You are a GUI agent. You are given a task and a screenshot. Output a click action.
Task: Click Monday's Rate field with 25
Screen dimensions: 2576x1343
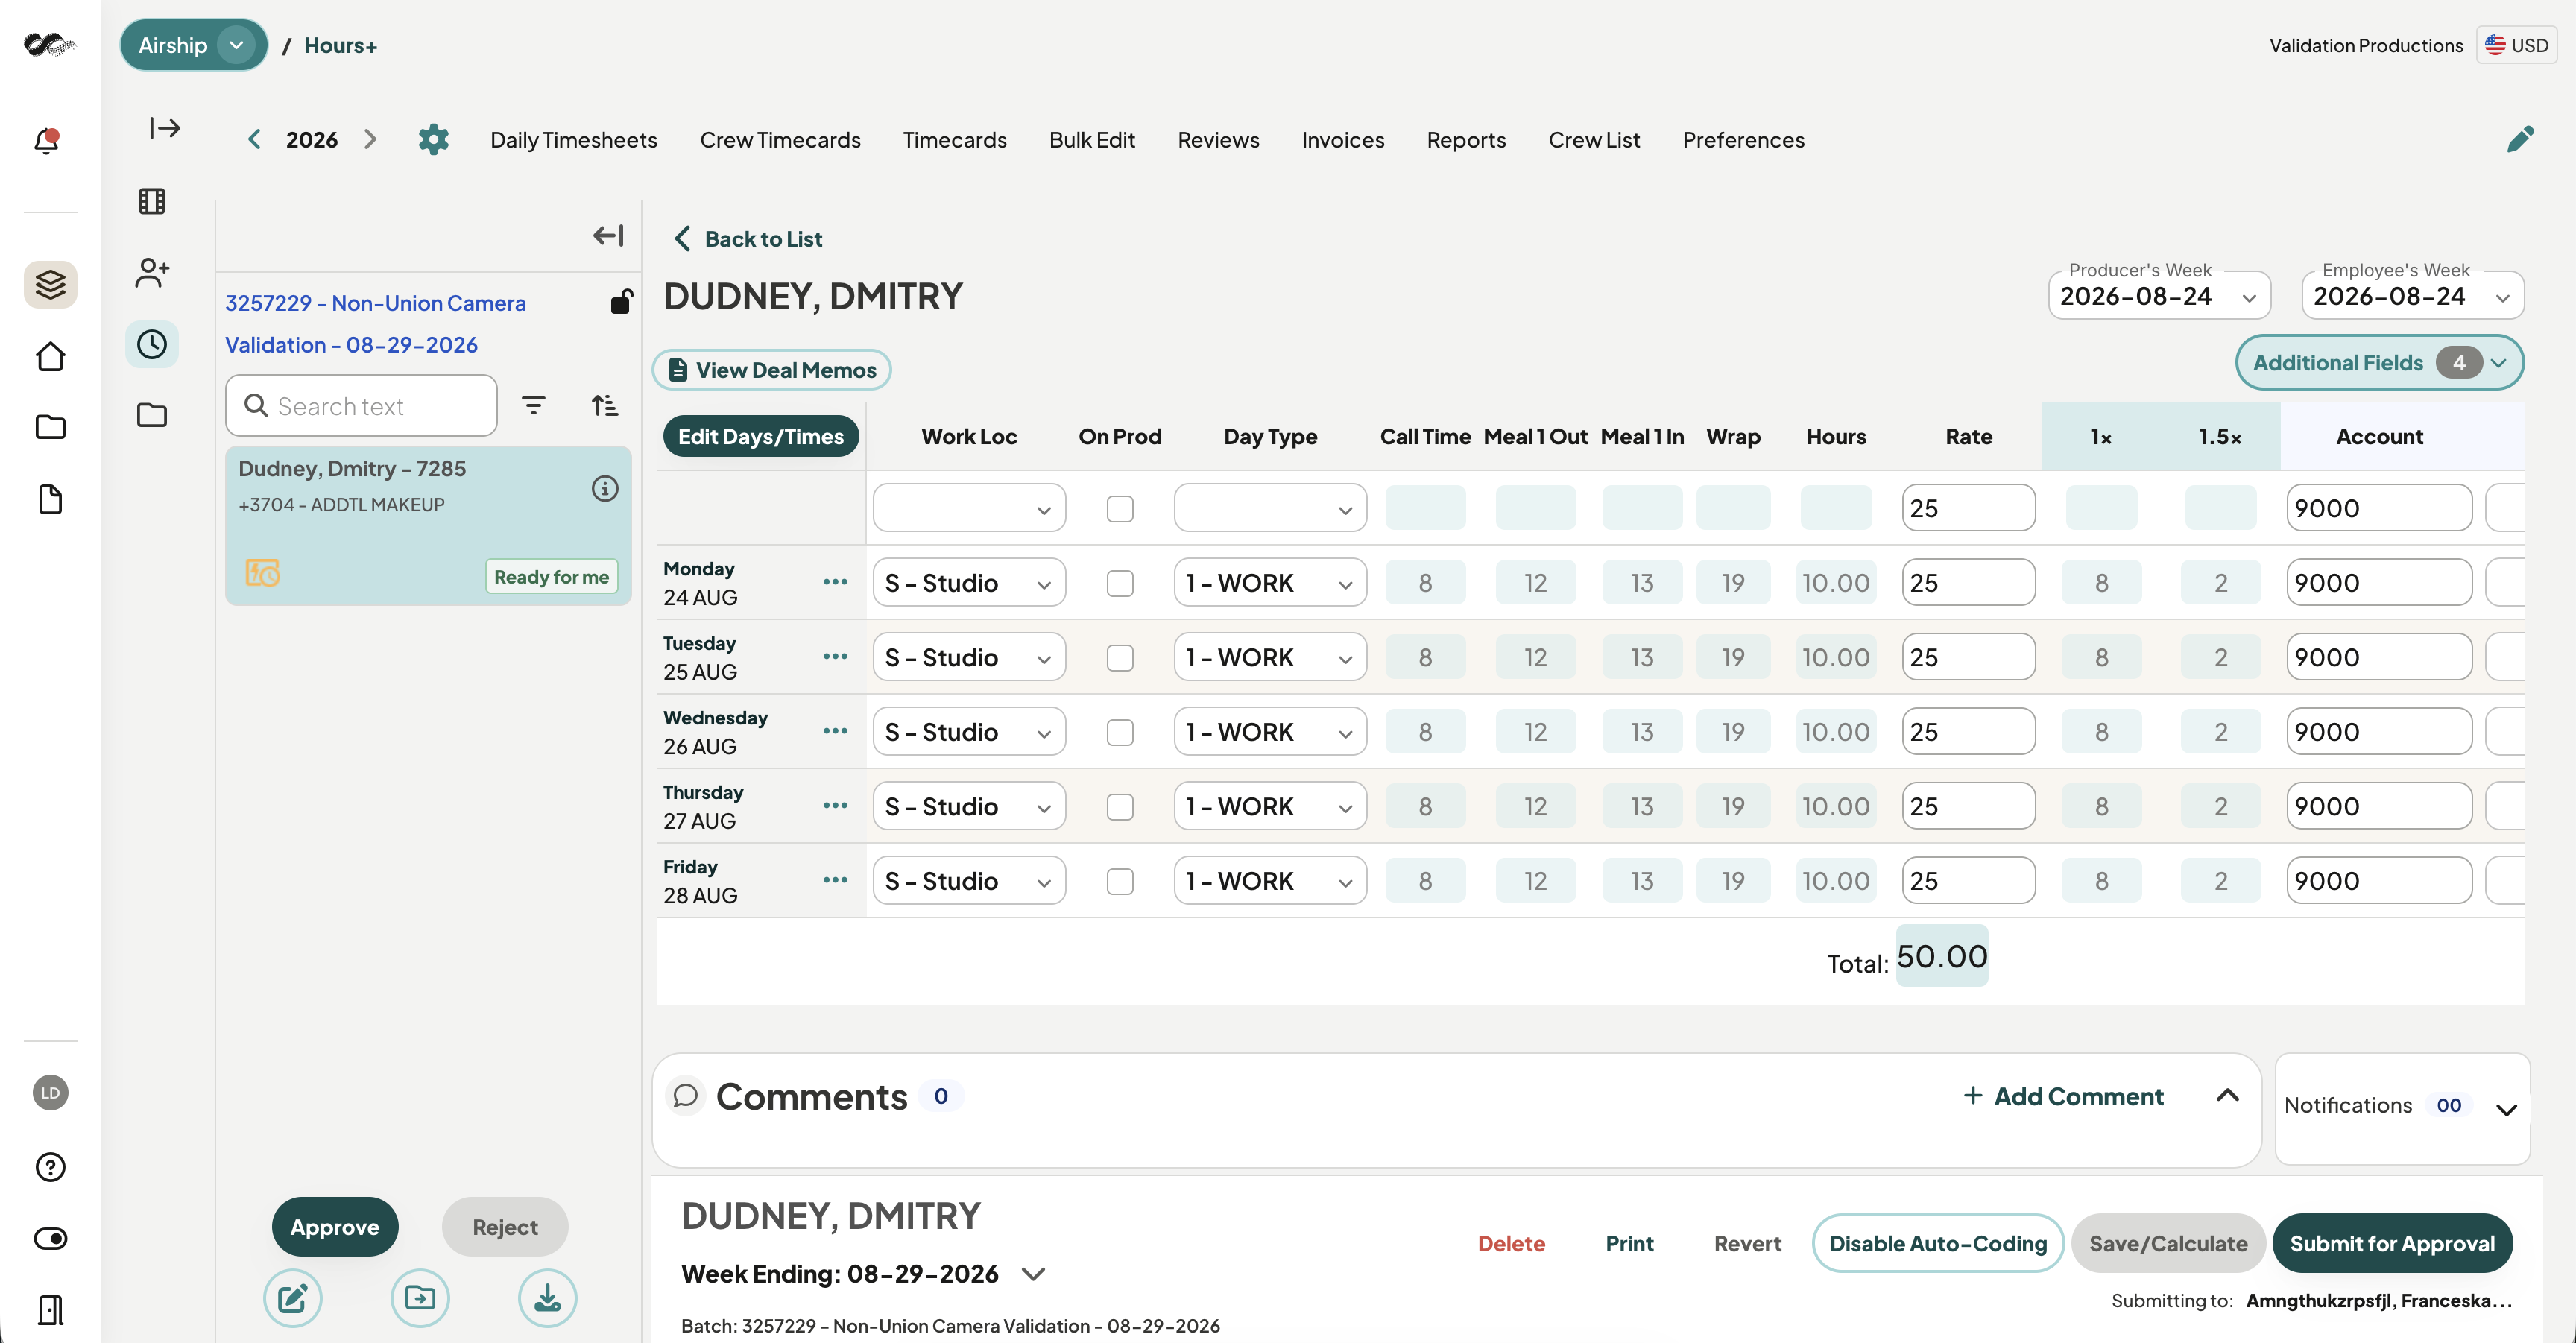click(1968, 583)
